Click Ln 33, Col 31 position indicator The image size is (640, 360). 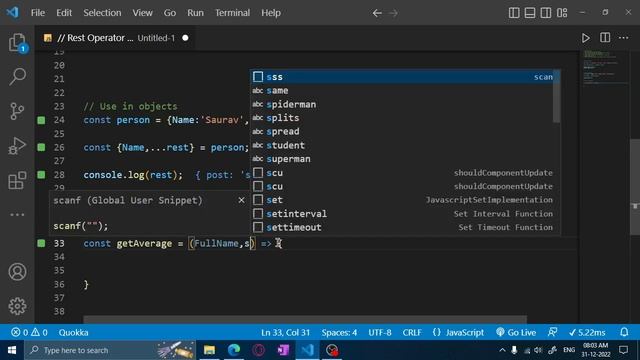(x=285, y=332)
